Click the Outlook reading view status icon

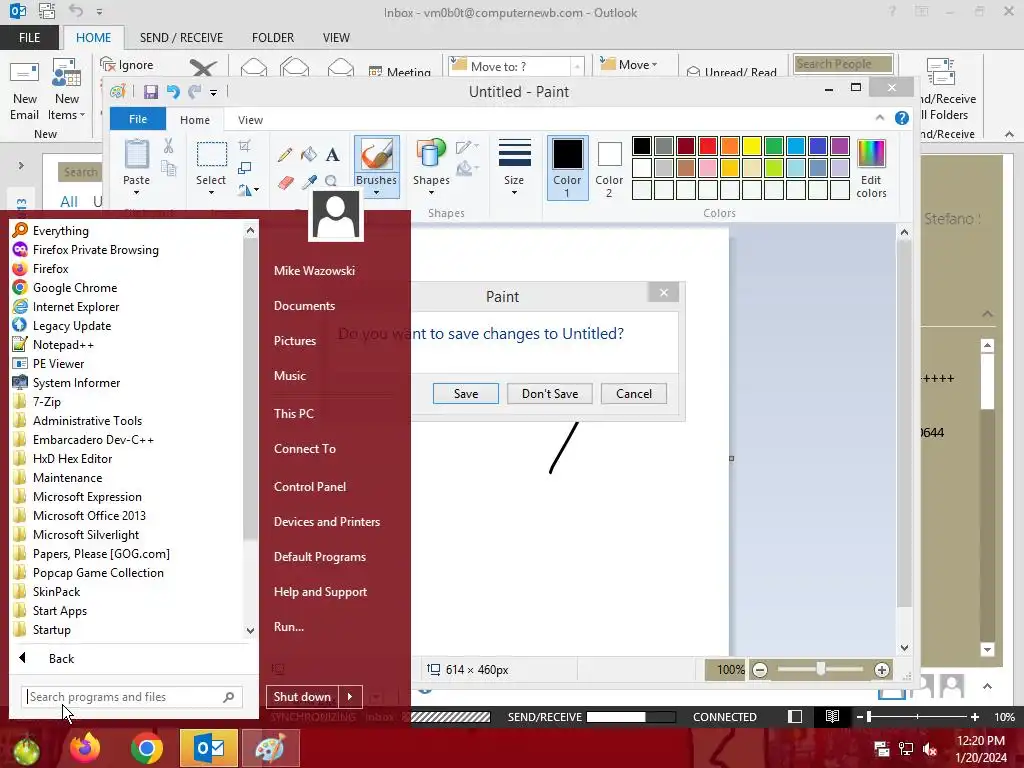832,716
